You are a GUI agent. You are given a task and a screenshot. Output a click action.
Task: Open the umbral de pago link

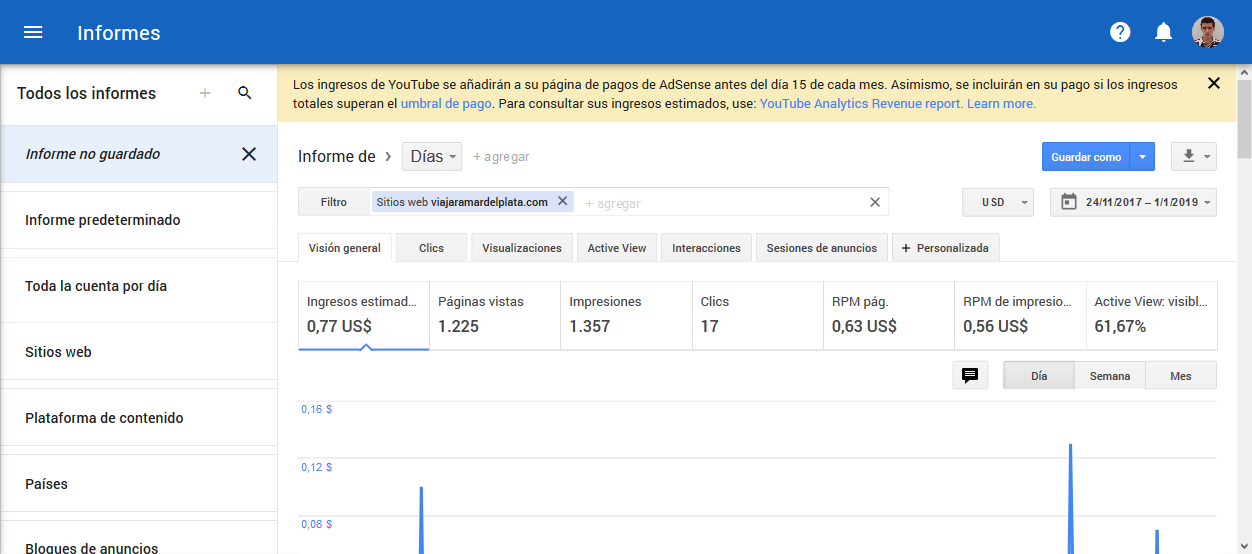coord(446,103)
